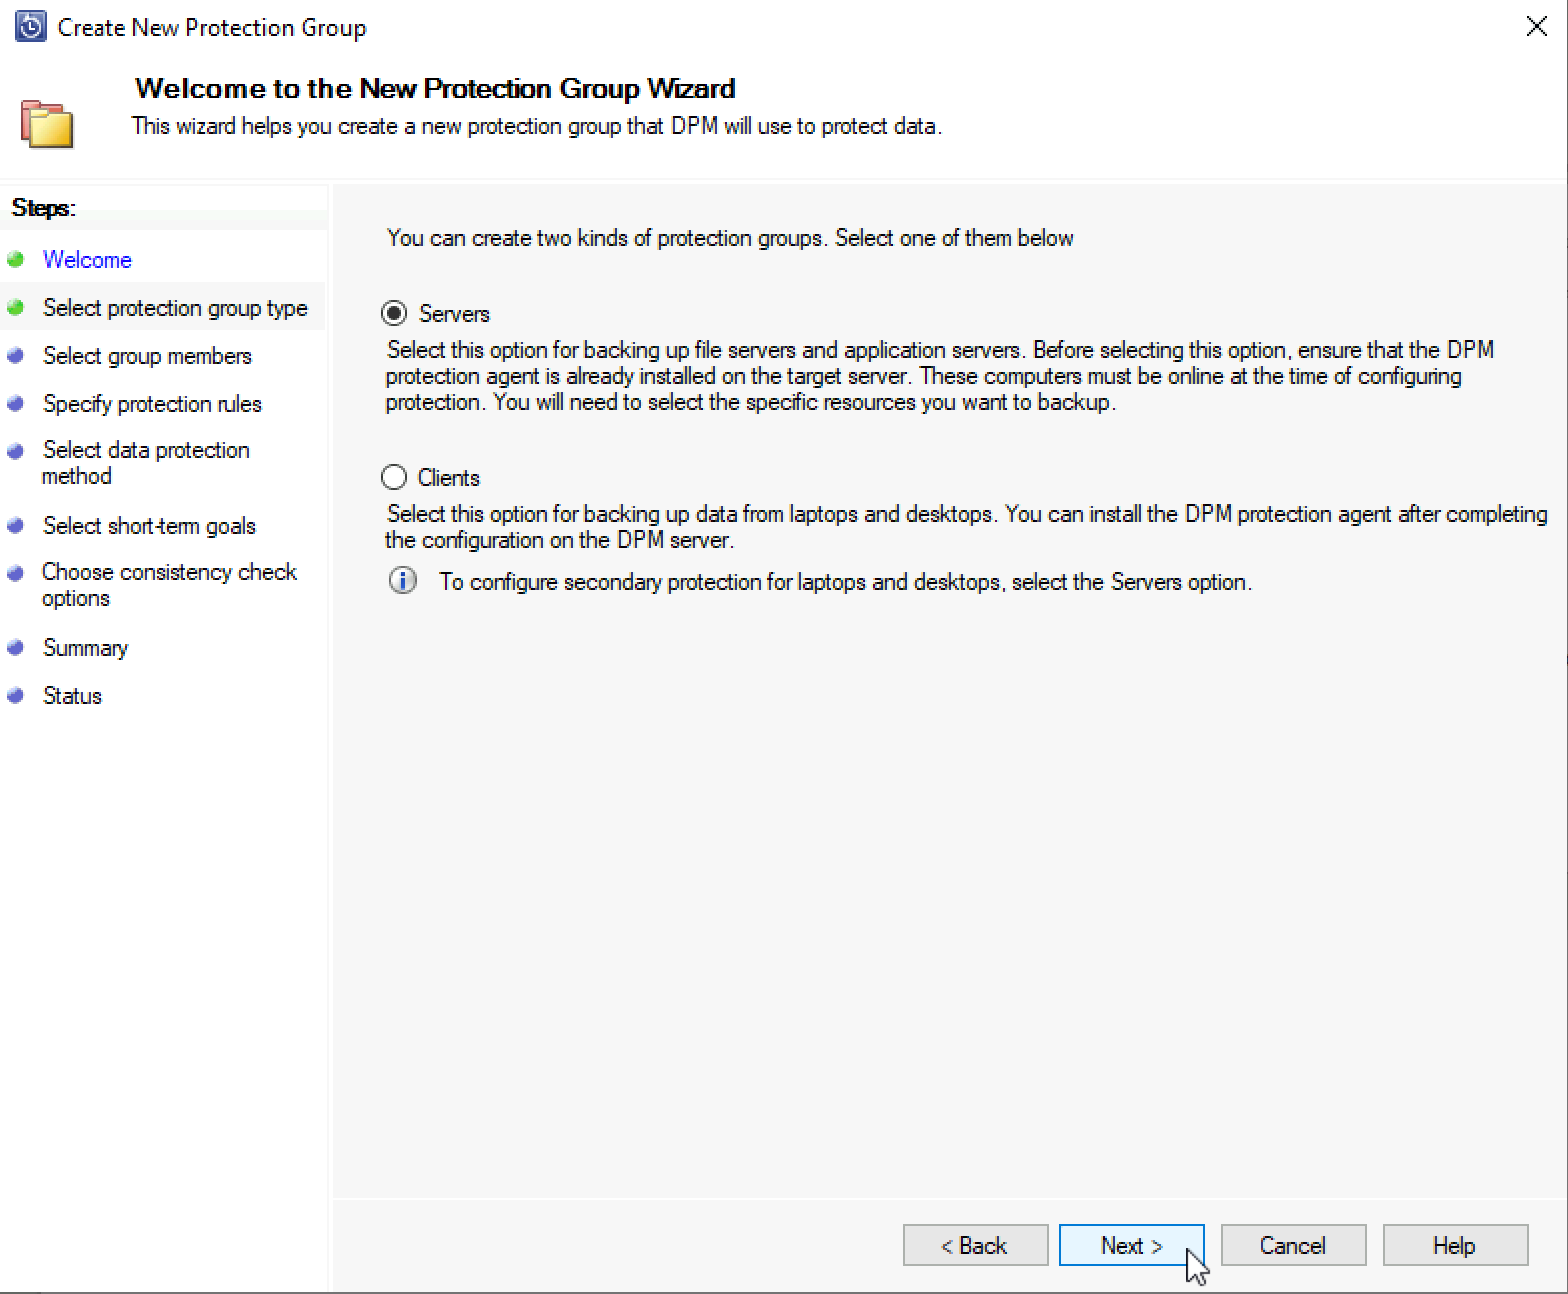
Task: Click green bullet beside Select protection group type
Action: (x=15, y=308)
